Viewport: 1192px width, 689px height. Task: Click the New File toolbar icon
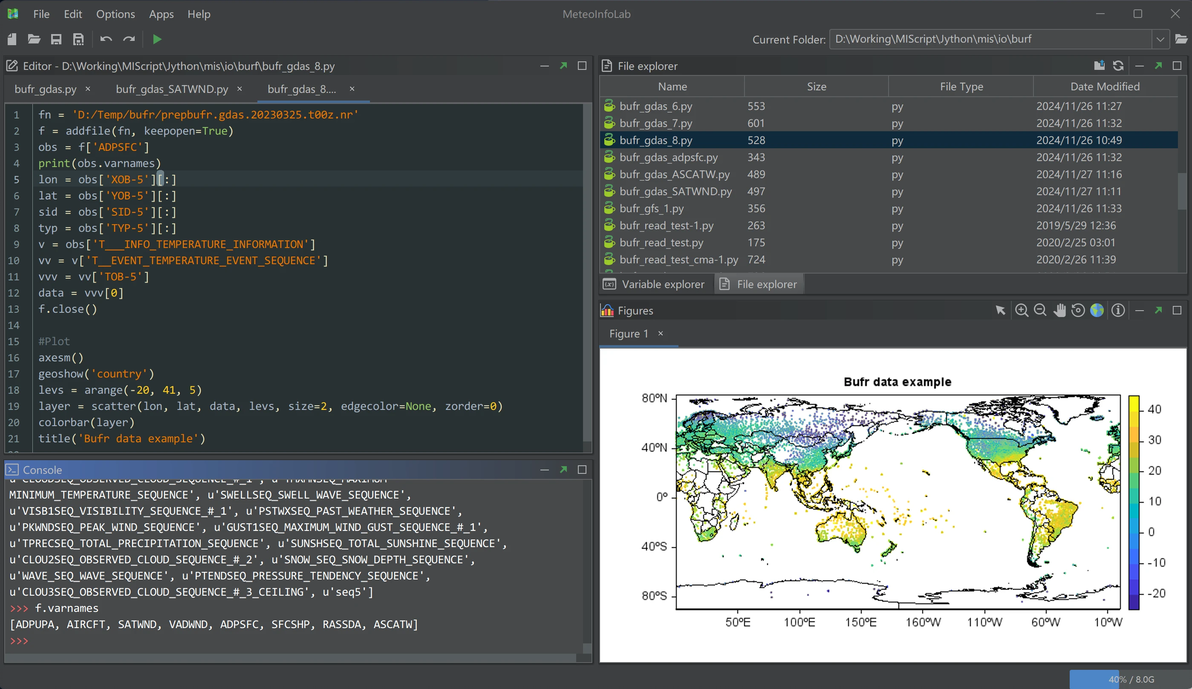pos(12,39)
